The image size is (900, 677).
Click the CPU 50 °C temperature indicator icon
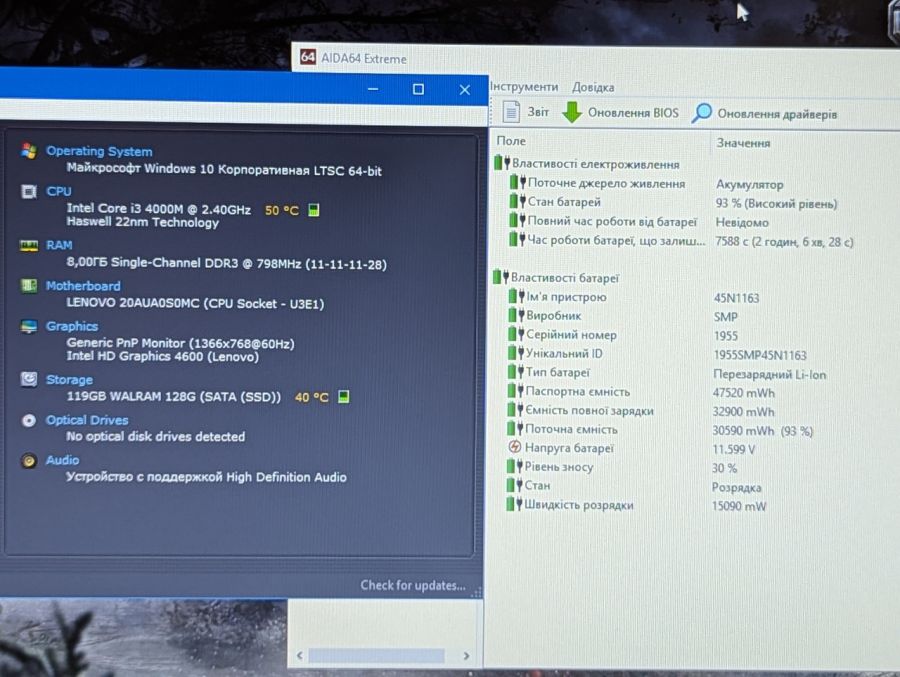(313, 210)
